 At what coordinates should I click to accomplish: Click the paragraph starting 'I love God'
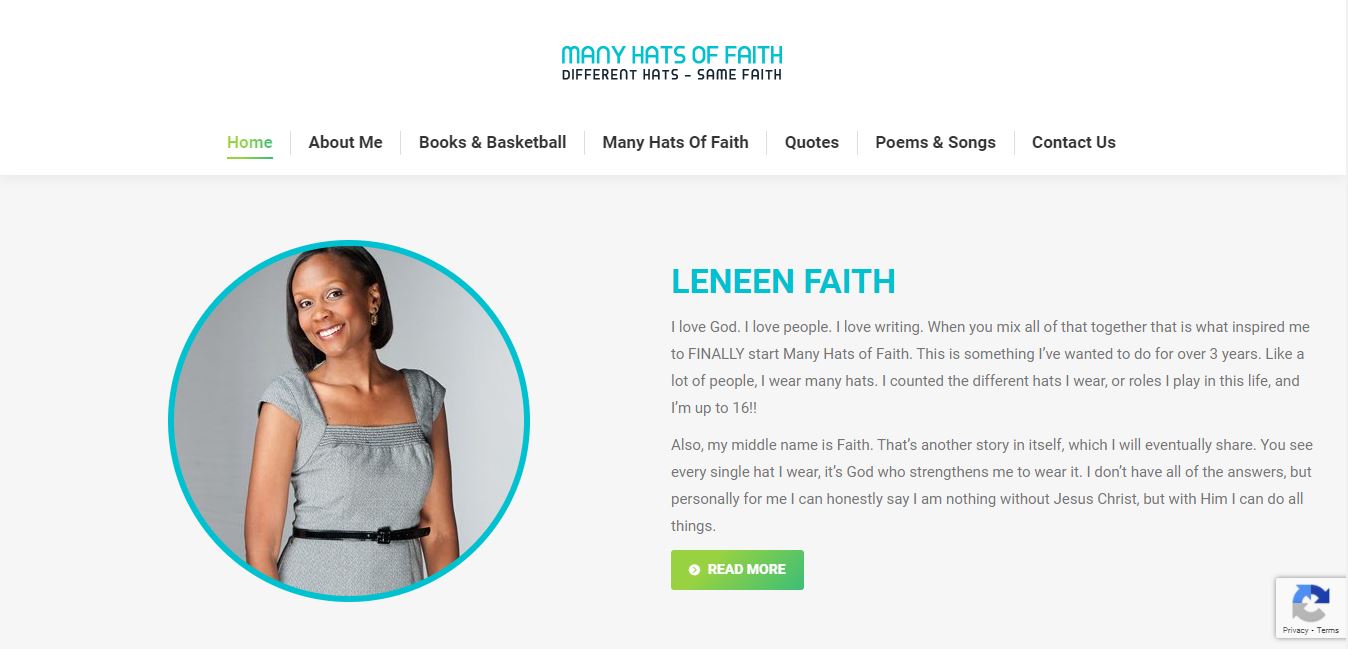[990, 367]
